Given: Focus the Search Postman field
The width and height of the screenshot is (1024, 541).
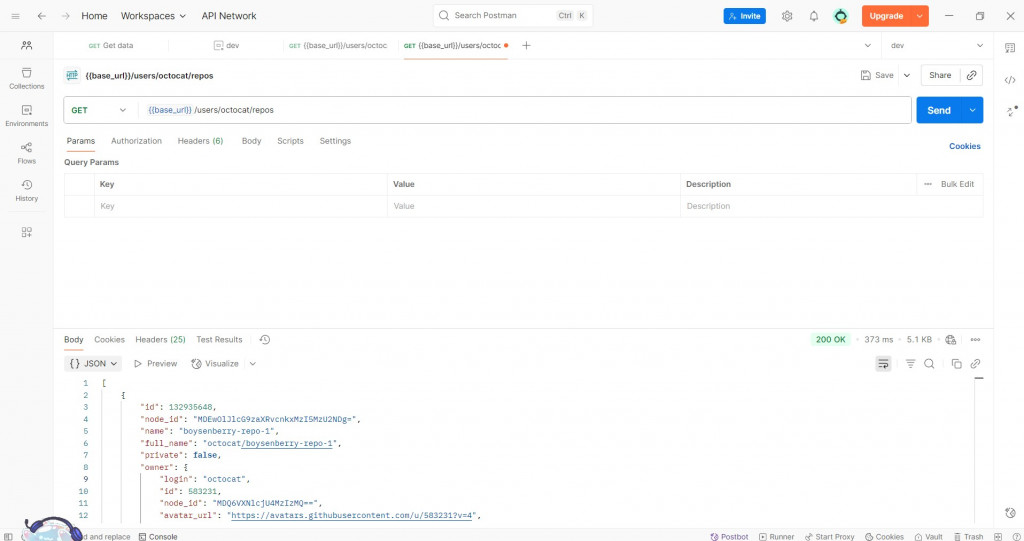Looking at the screenshot, I should [513, 15].
